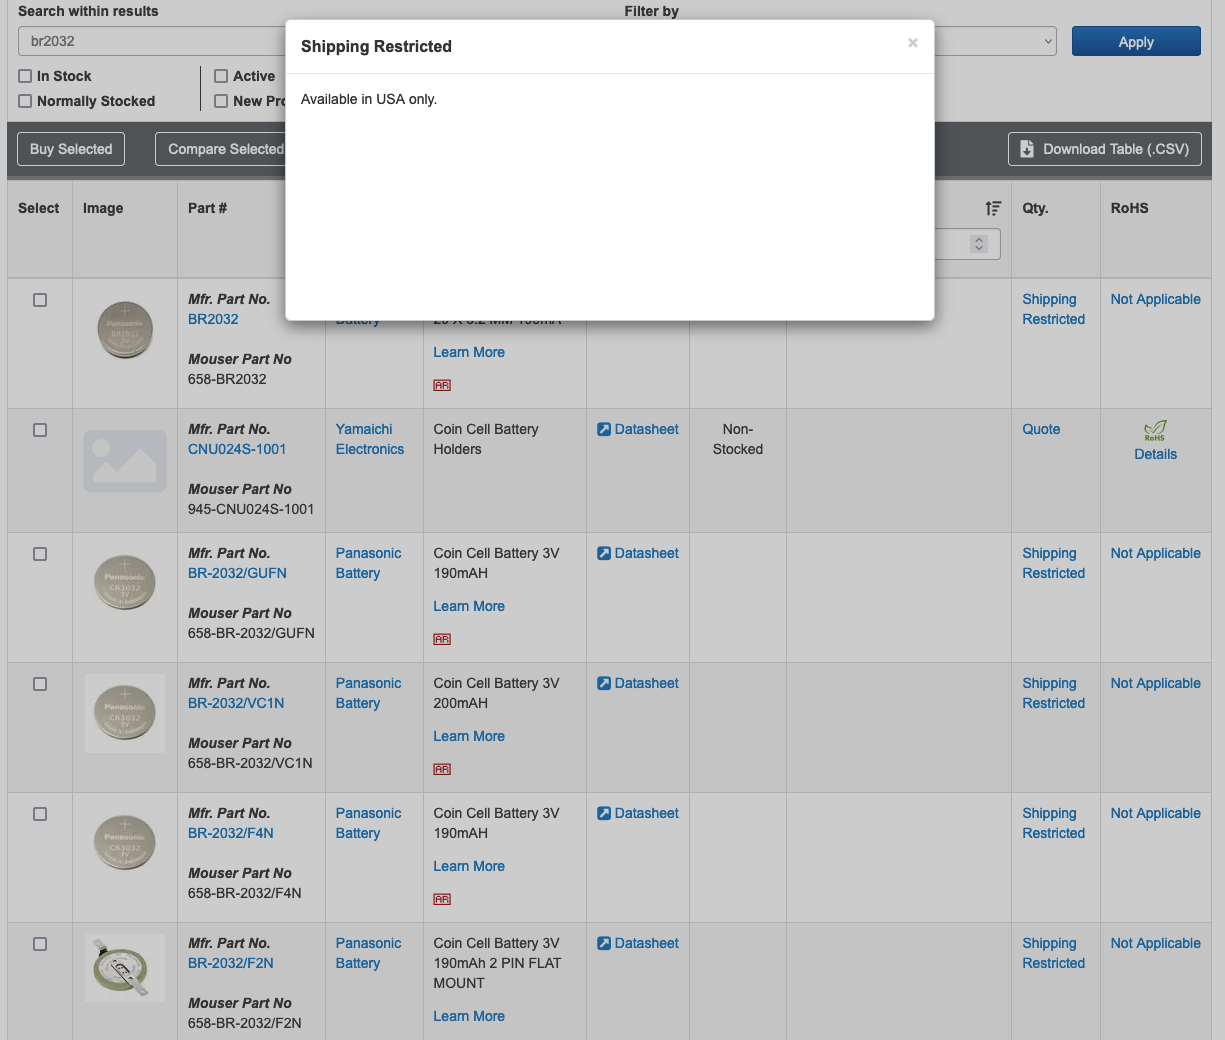Open the Datasheet for CNU024S-1001
Image resolution: width=1225 pixels, height=1040 pixels.
click(x=638, y=429)
